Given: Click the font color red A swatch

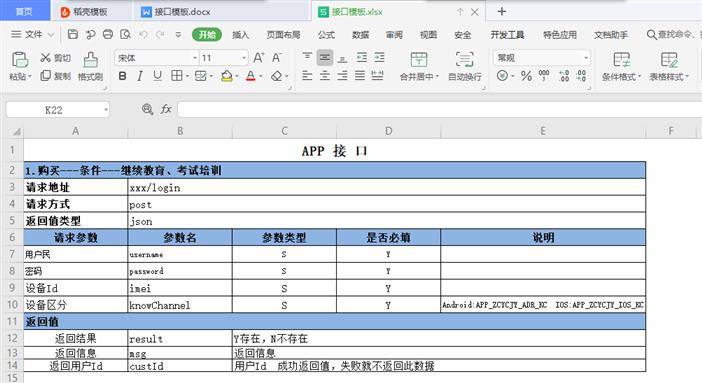Looking at the screenshot, I should pyautogui.click(x=251, y=76).
